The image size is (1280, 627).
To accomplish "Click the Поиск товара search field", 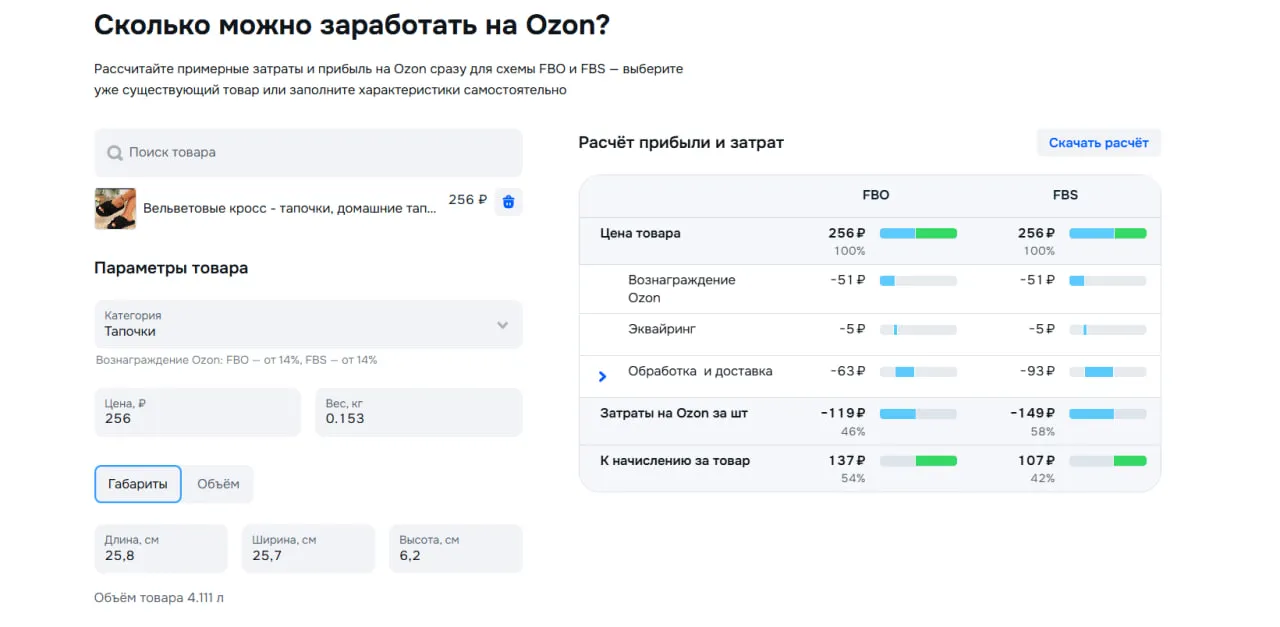I will tap(320, 153).
